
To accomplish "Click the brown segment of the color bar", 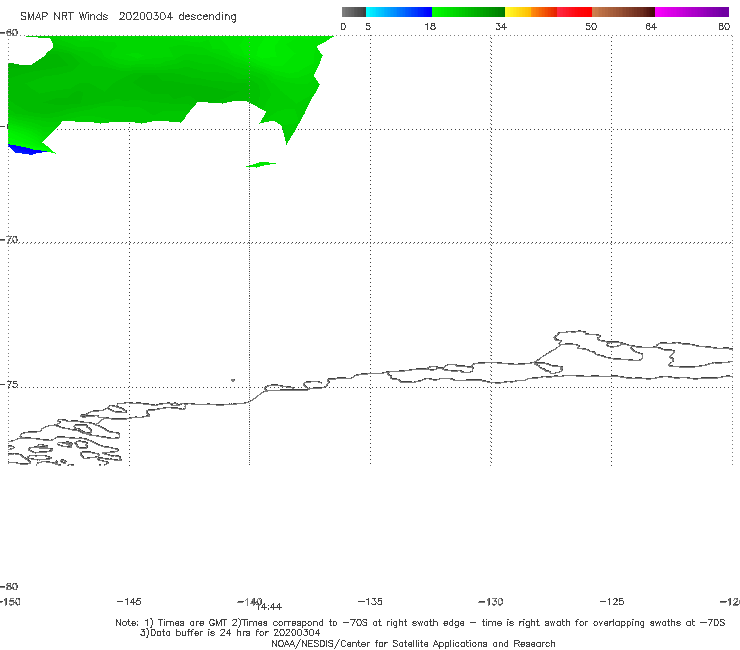I will point(623,12).
